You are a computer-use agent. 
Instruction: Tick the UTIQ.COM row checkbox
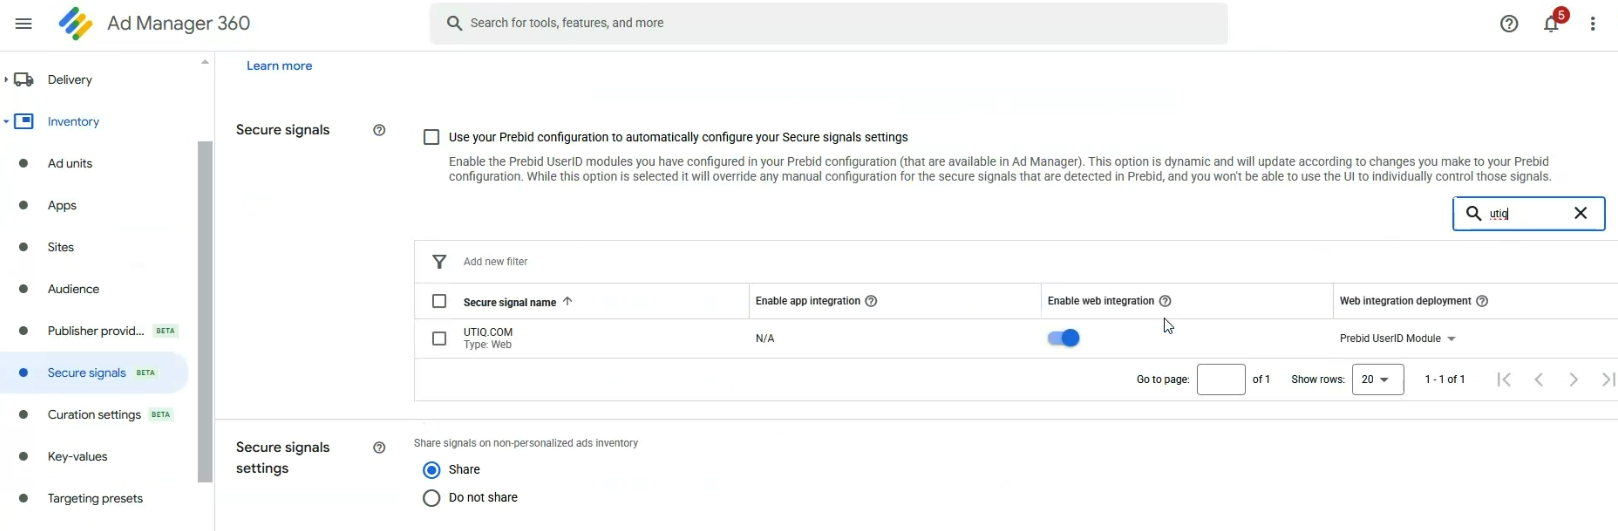pyautogui.click(x=439, y=339)
